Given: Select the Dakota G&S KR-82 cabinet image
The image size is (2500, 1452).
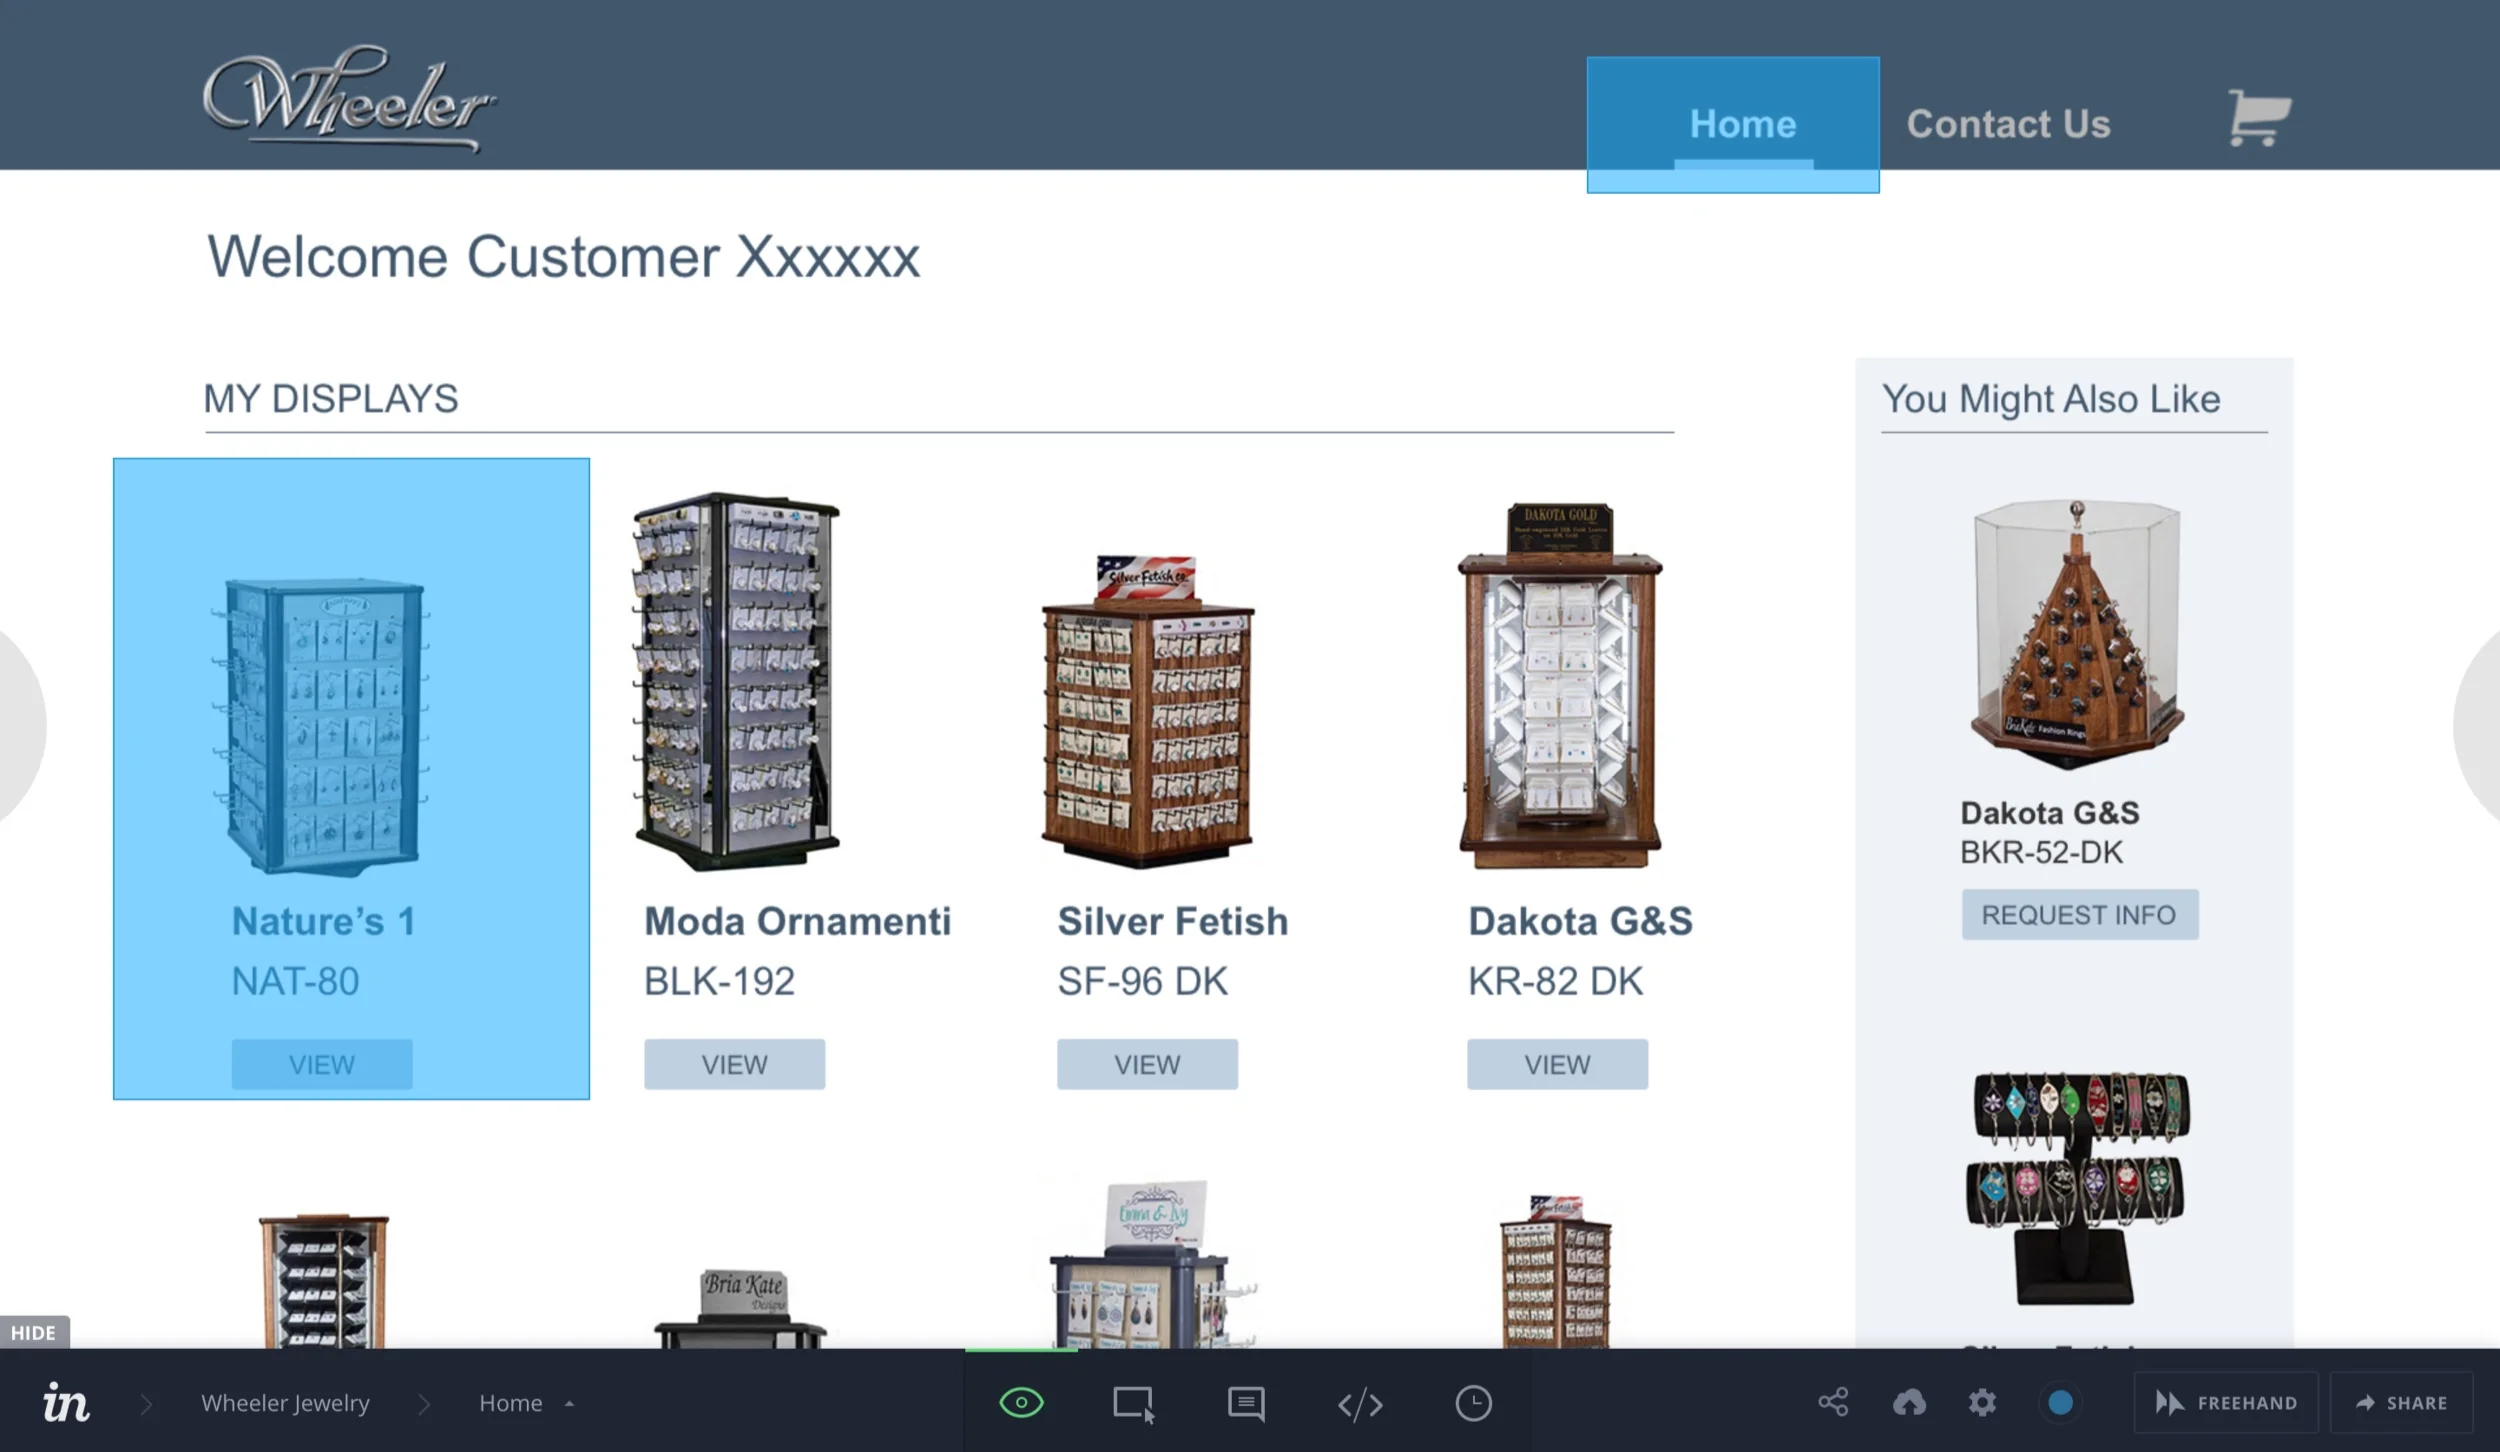Looking at the screenshot, I should (x=1560, y=686).
